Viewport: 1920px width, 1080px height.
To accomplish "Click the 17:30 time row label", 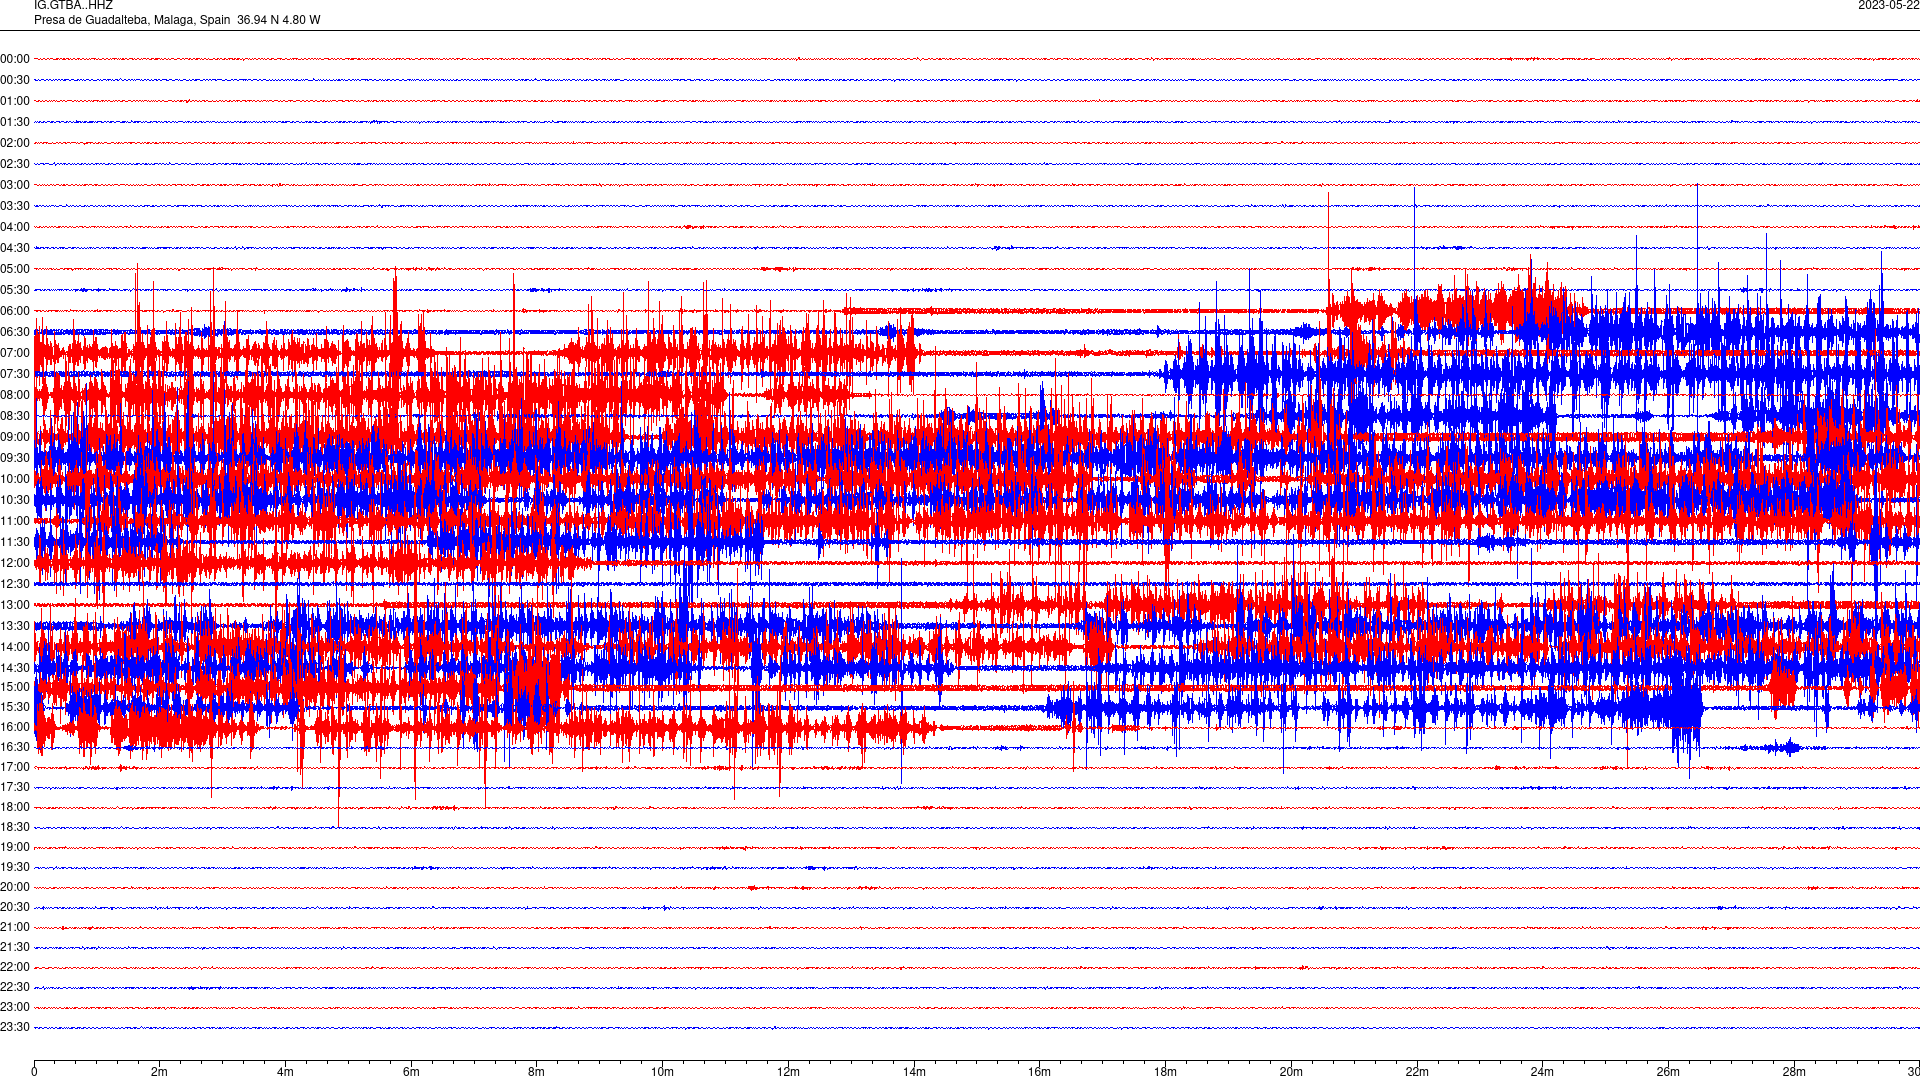I will coord(15,787).
